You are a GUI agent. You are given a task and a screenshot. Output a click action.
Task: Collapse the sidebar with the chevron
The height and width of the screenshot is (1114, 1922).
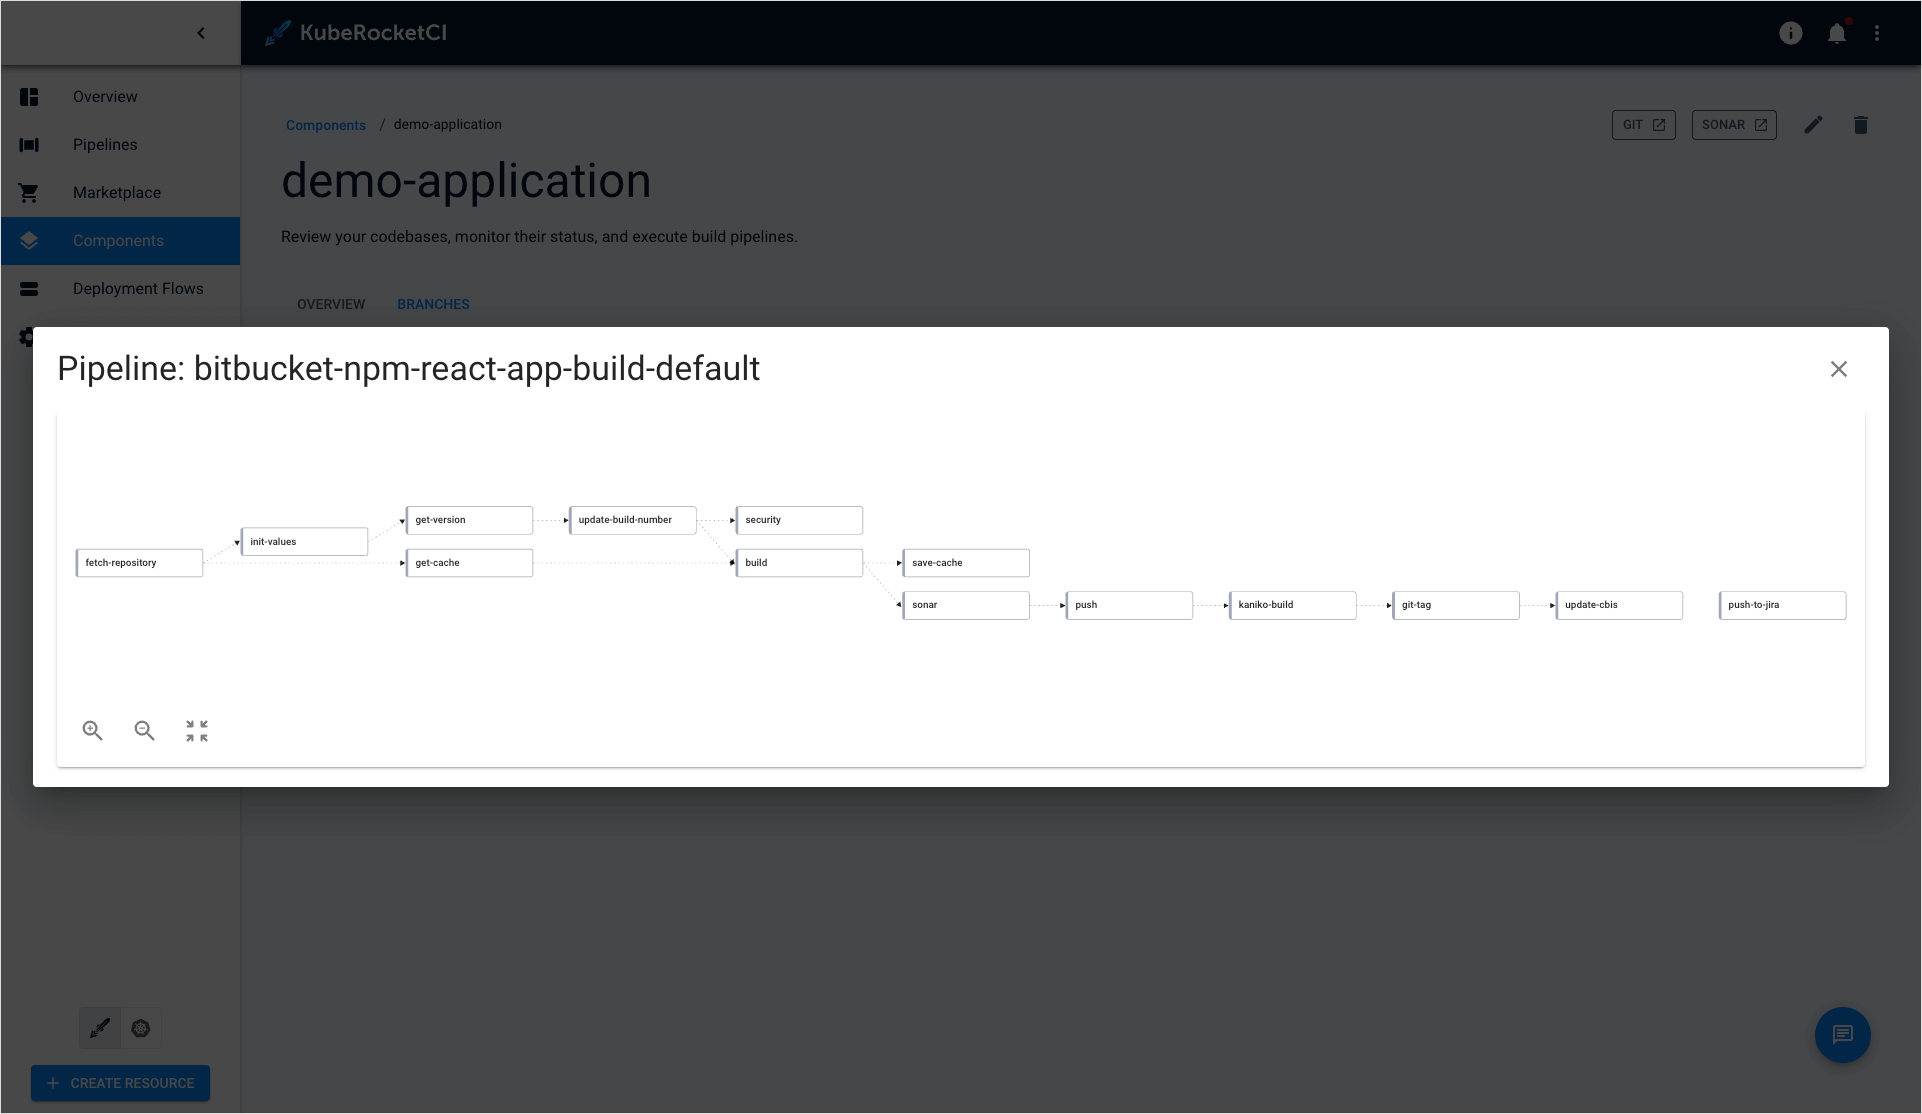point(200,33)
